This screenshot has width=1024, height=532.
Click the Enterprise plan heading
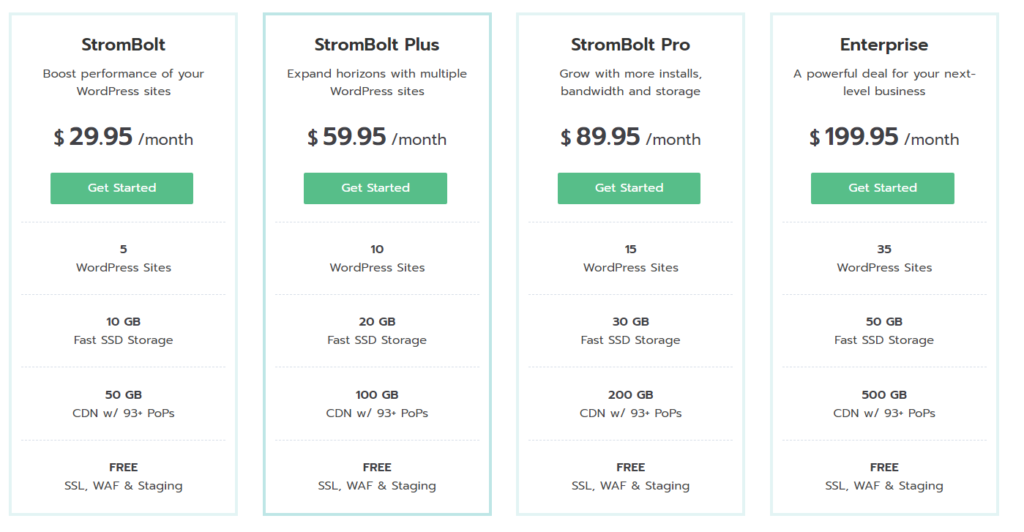884,45
